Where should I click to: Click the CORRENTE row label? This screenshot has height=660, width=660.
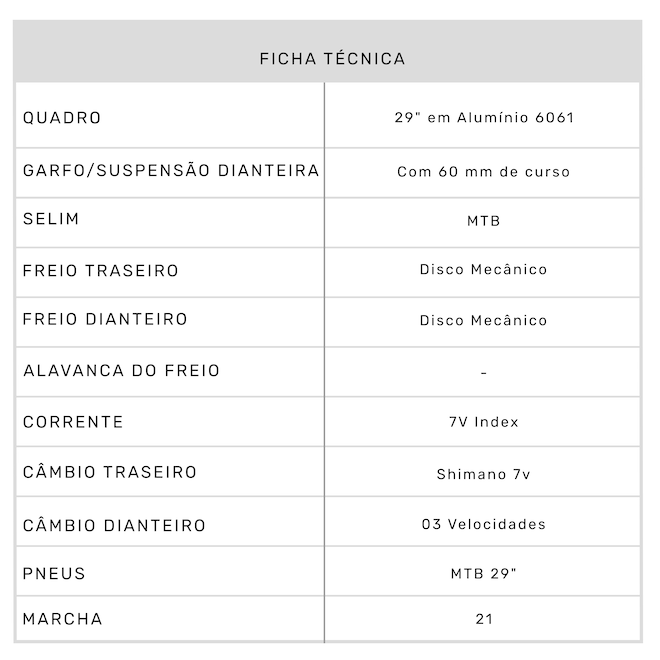click(x=73, y=422)
